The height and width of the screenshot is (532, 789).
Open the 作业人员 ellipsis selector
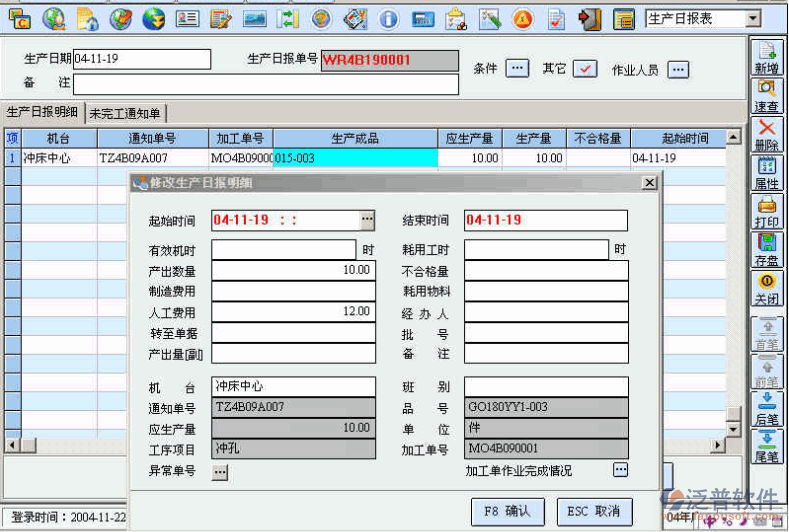point(678,68)
